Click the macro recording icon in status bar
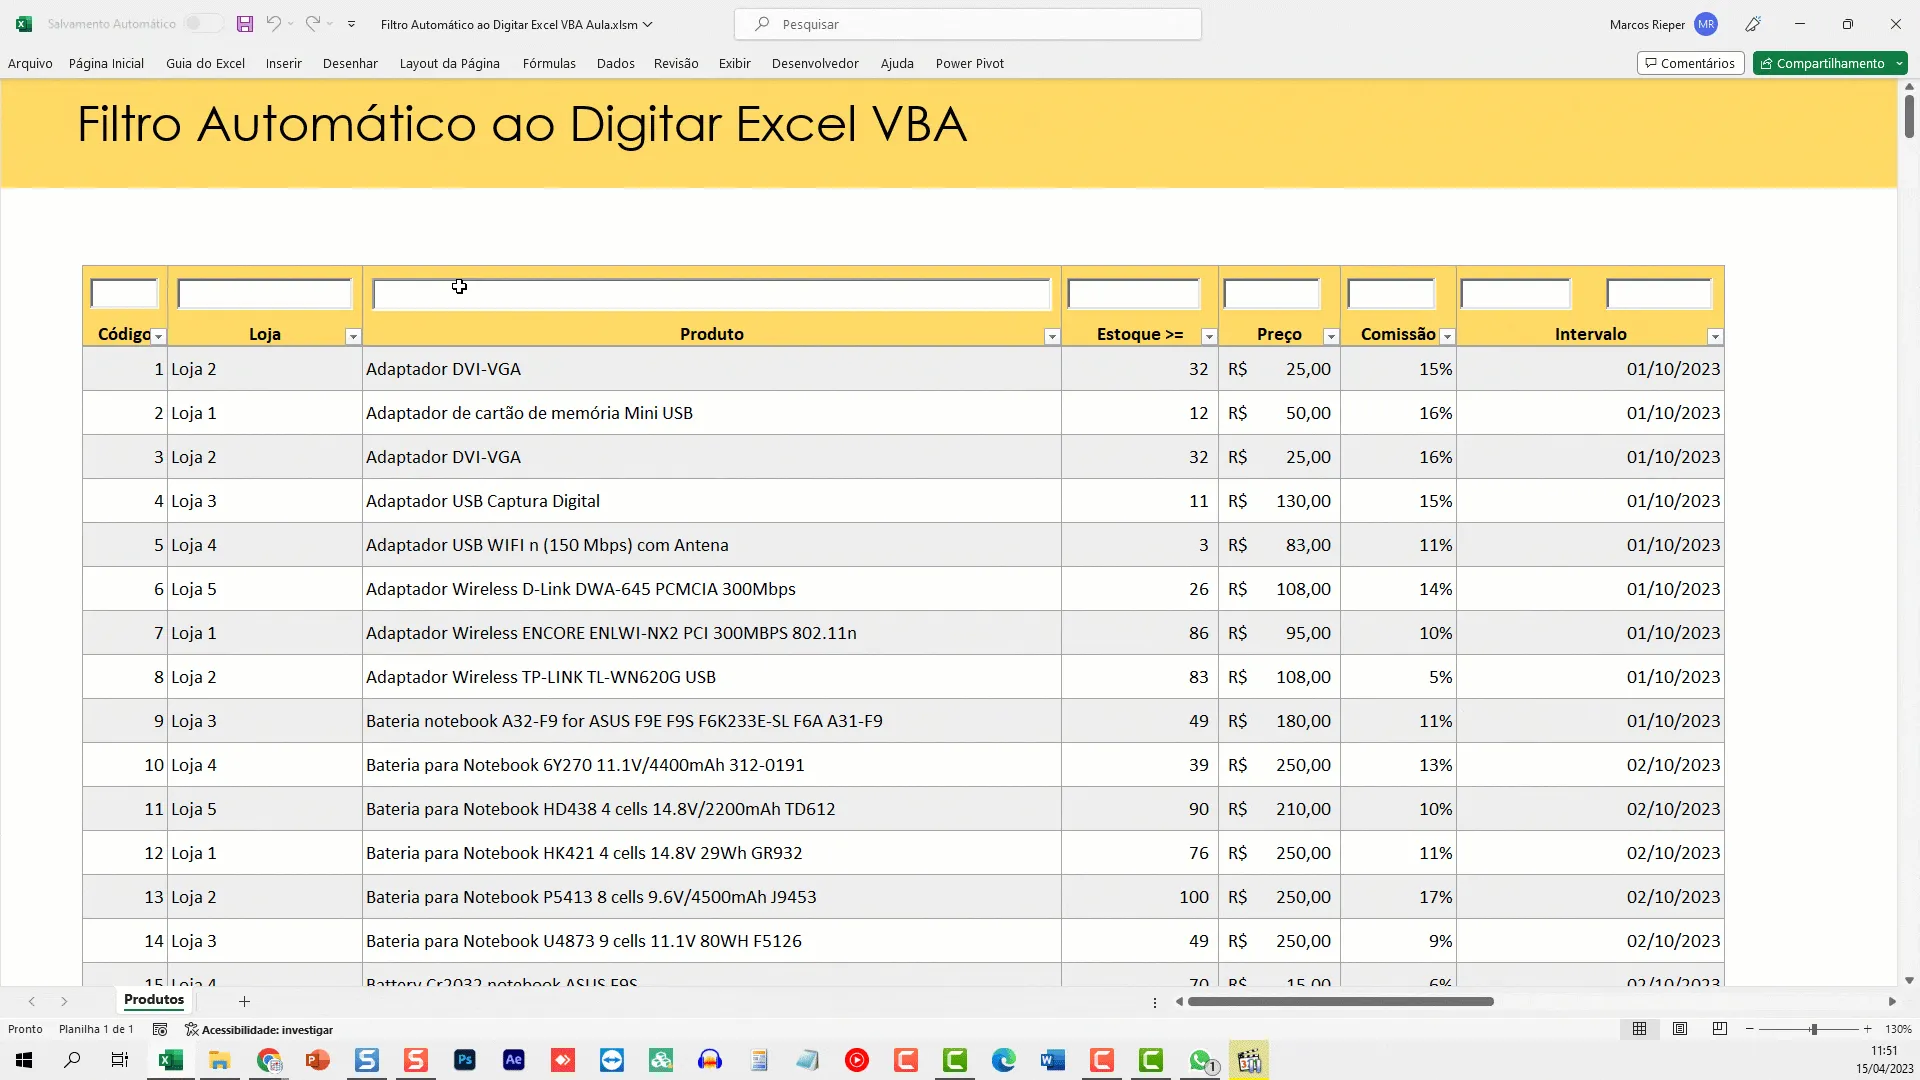Viewport: 1920px width, 1080px height. [x=160, y=1029]
